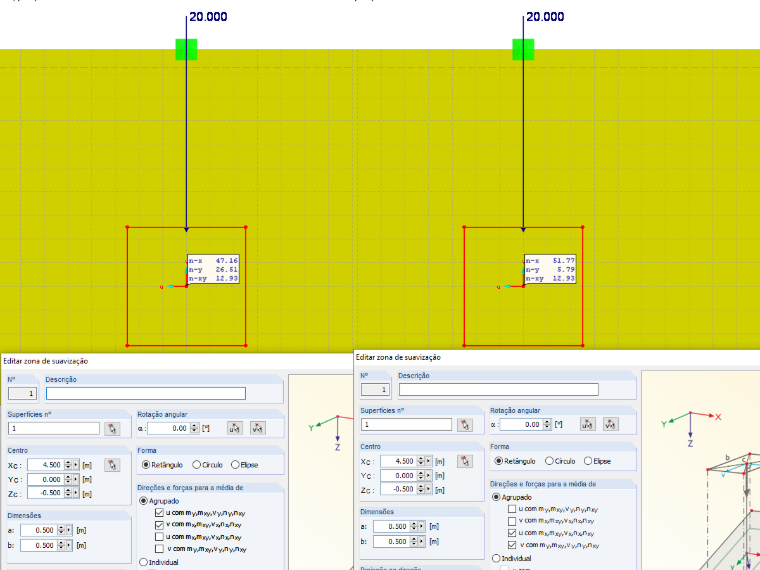Select the Elipse shape in the left dialog
Image resolution: width=760 pixels, height=570 pixels.
[x=236, y=465]
